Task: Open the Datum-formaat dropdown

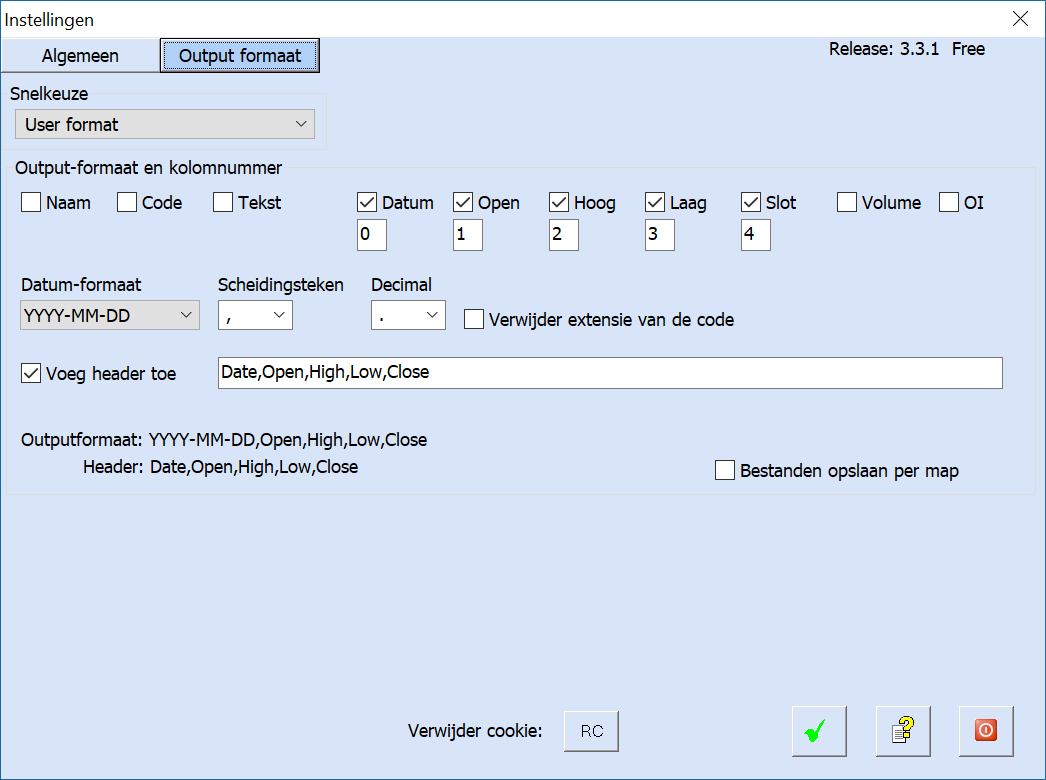Action: (110, 316)
